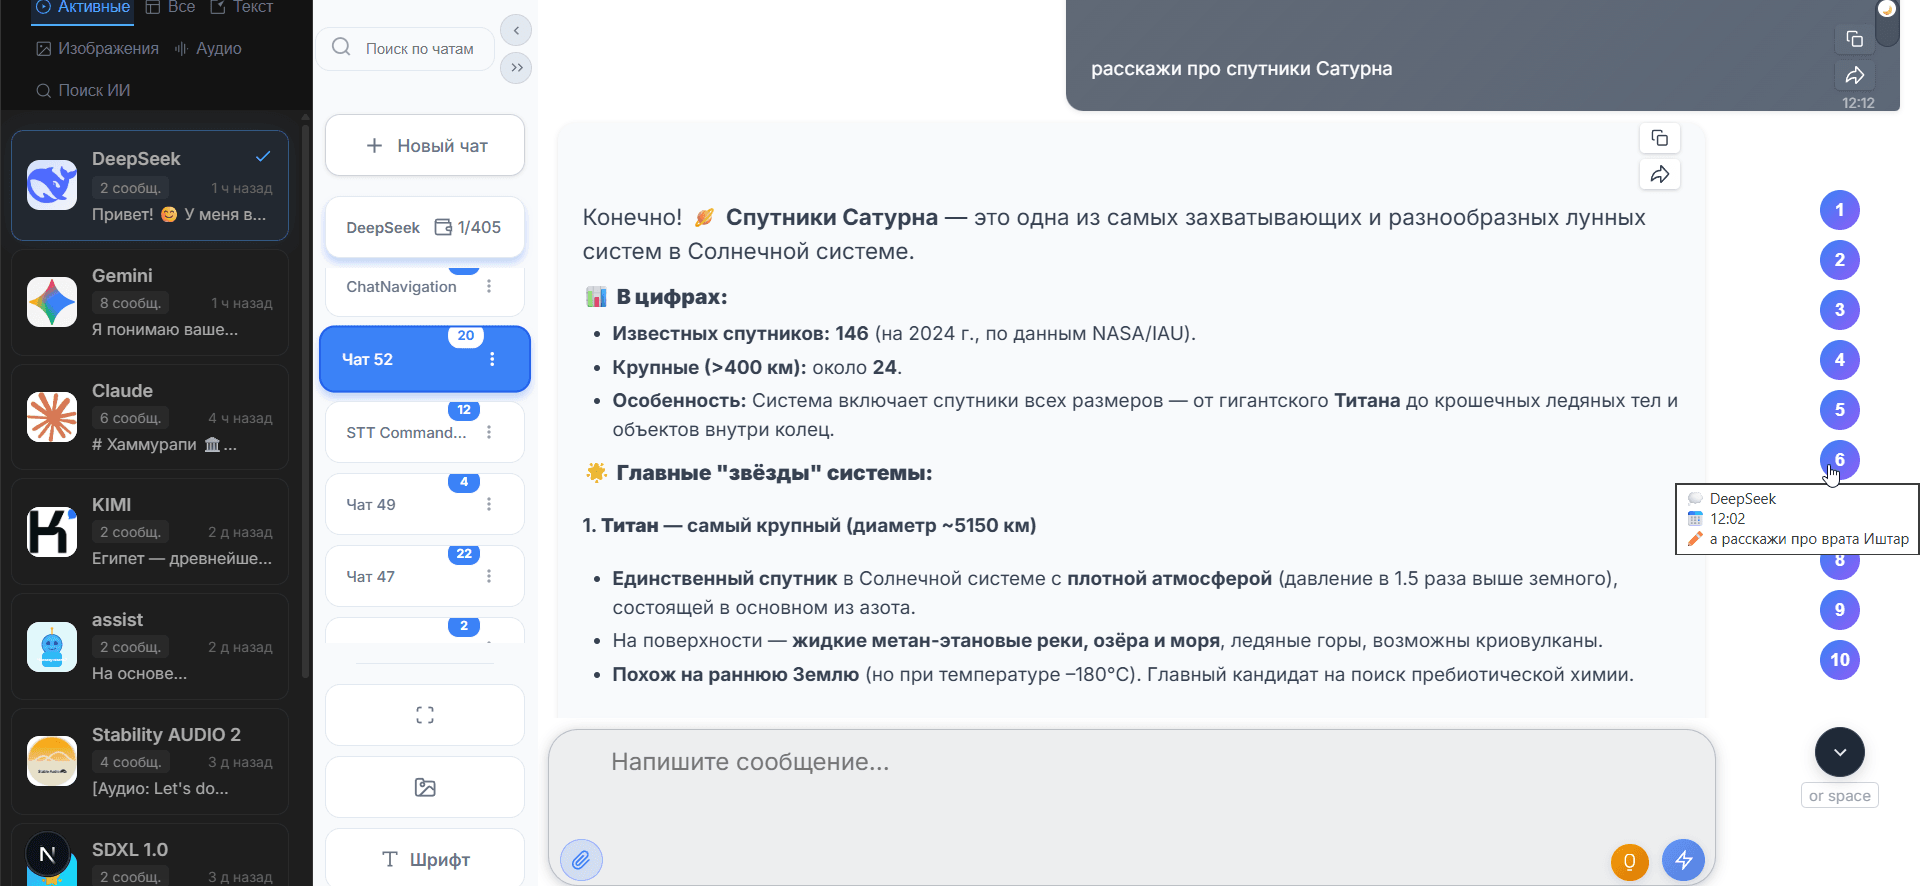This screenshot has width=1920, height=886.
Task: Open options menu for Чат 47
Action: click(489, 576)
